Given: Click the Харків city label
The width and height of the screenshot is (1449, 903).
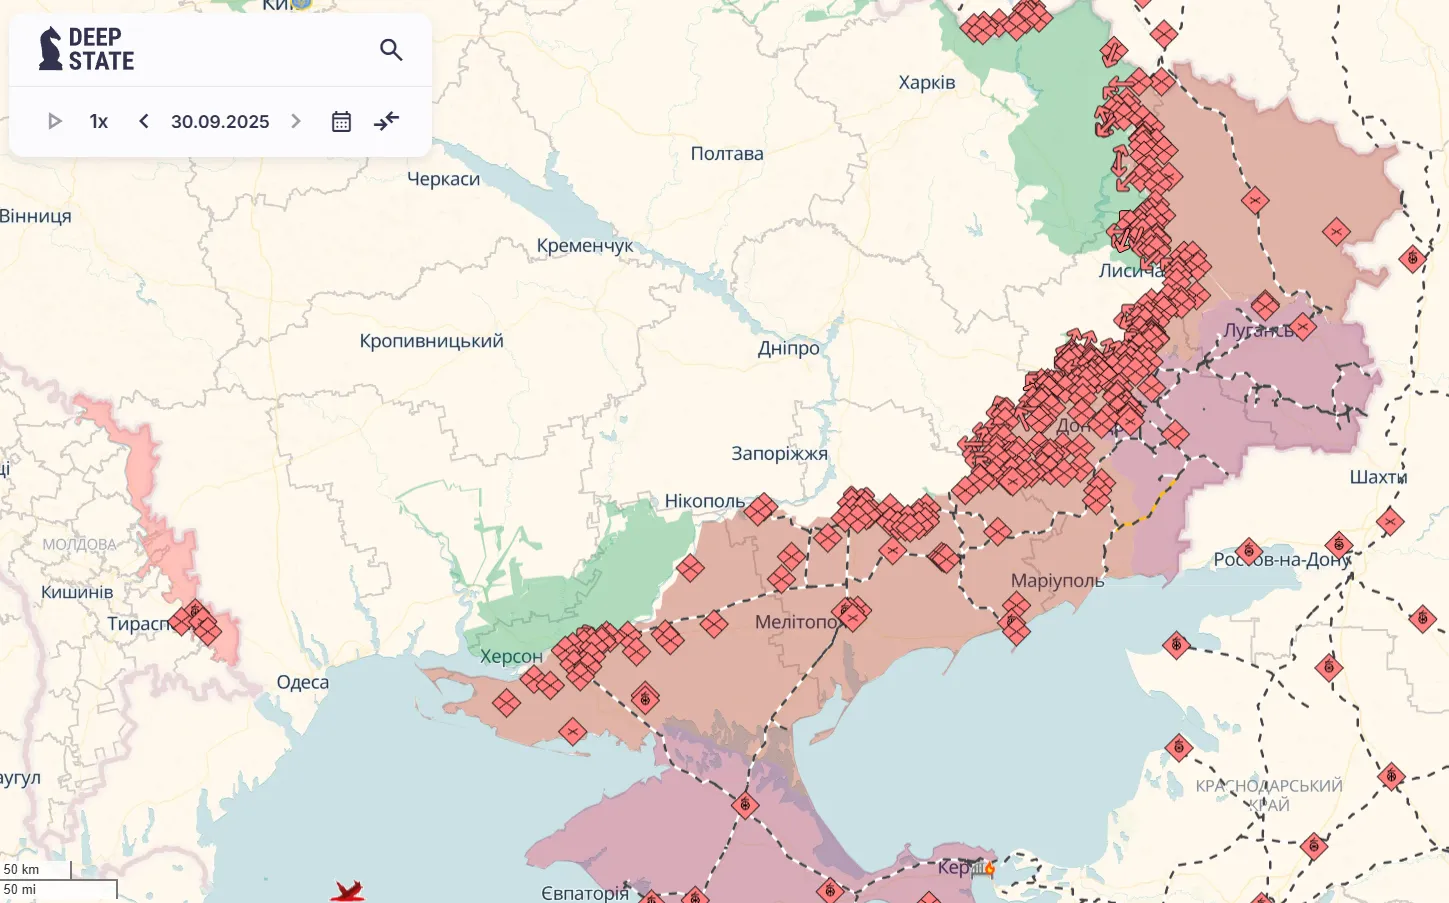Looking at the screenshot, I should [926, 83].
